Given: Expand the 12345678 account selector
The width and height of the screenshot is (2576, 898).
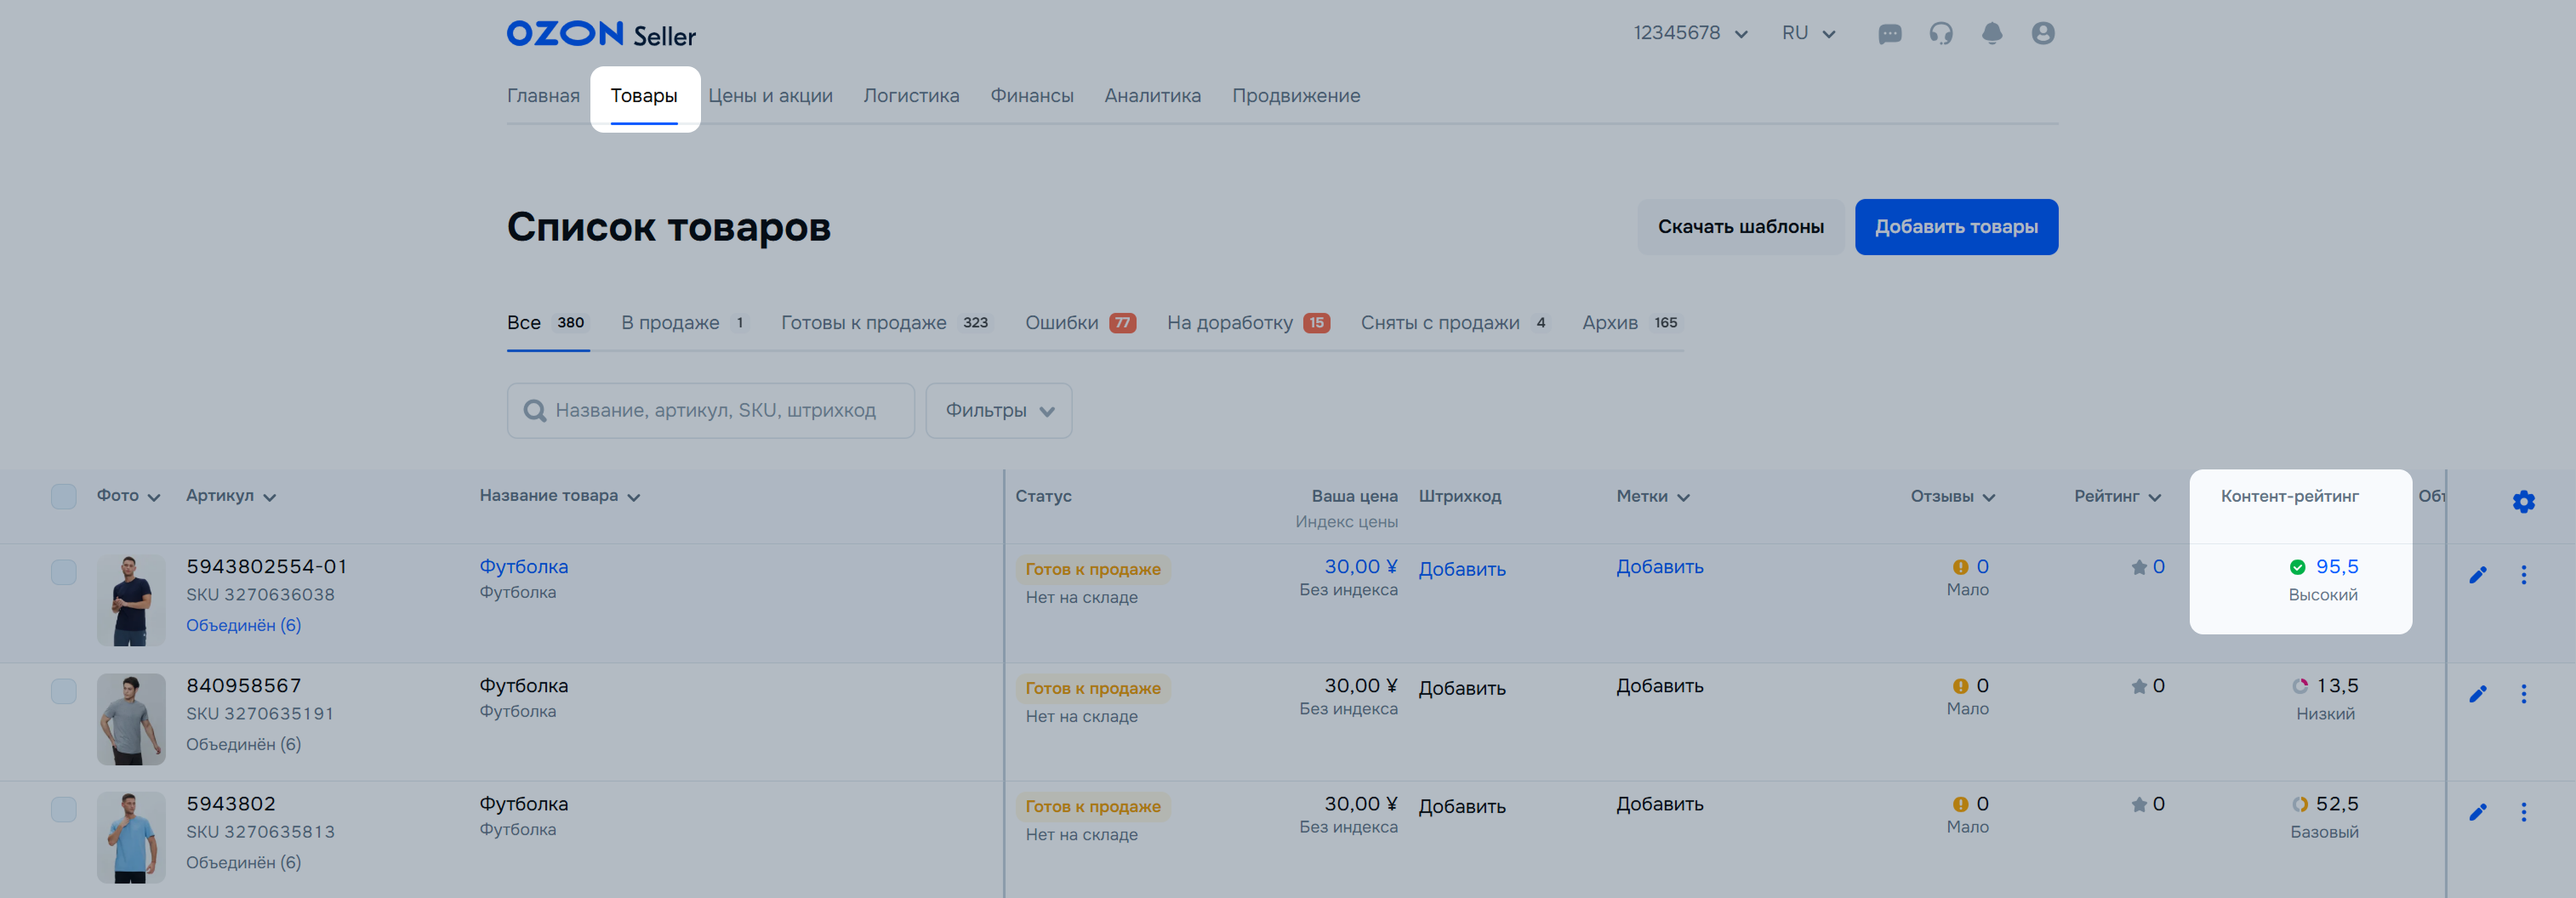Looking at the screenshot, I should pos(1690,34).
